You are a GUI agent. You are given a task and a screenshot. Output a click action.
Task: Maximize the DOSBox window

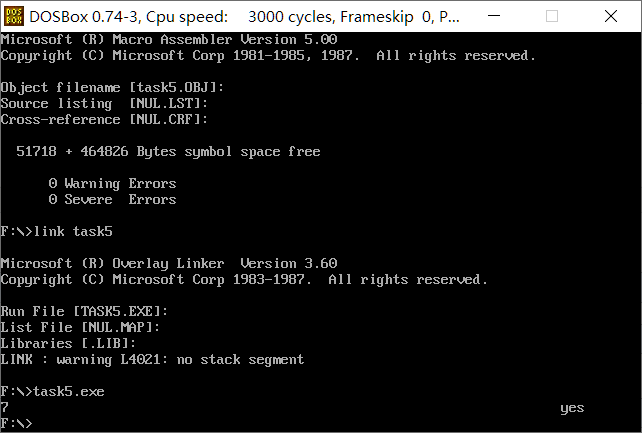(x=552, y=16)
